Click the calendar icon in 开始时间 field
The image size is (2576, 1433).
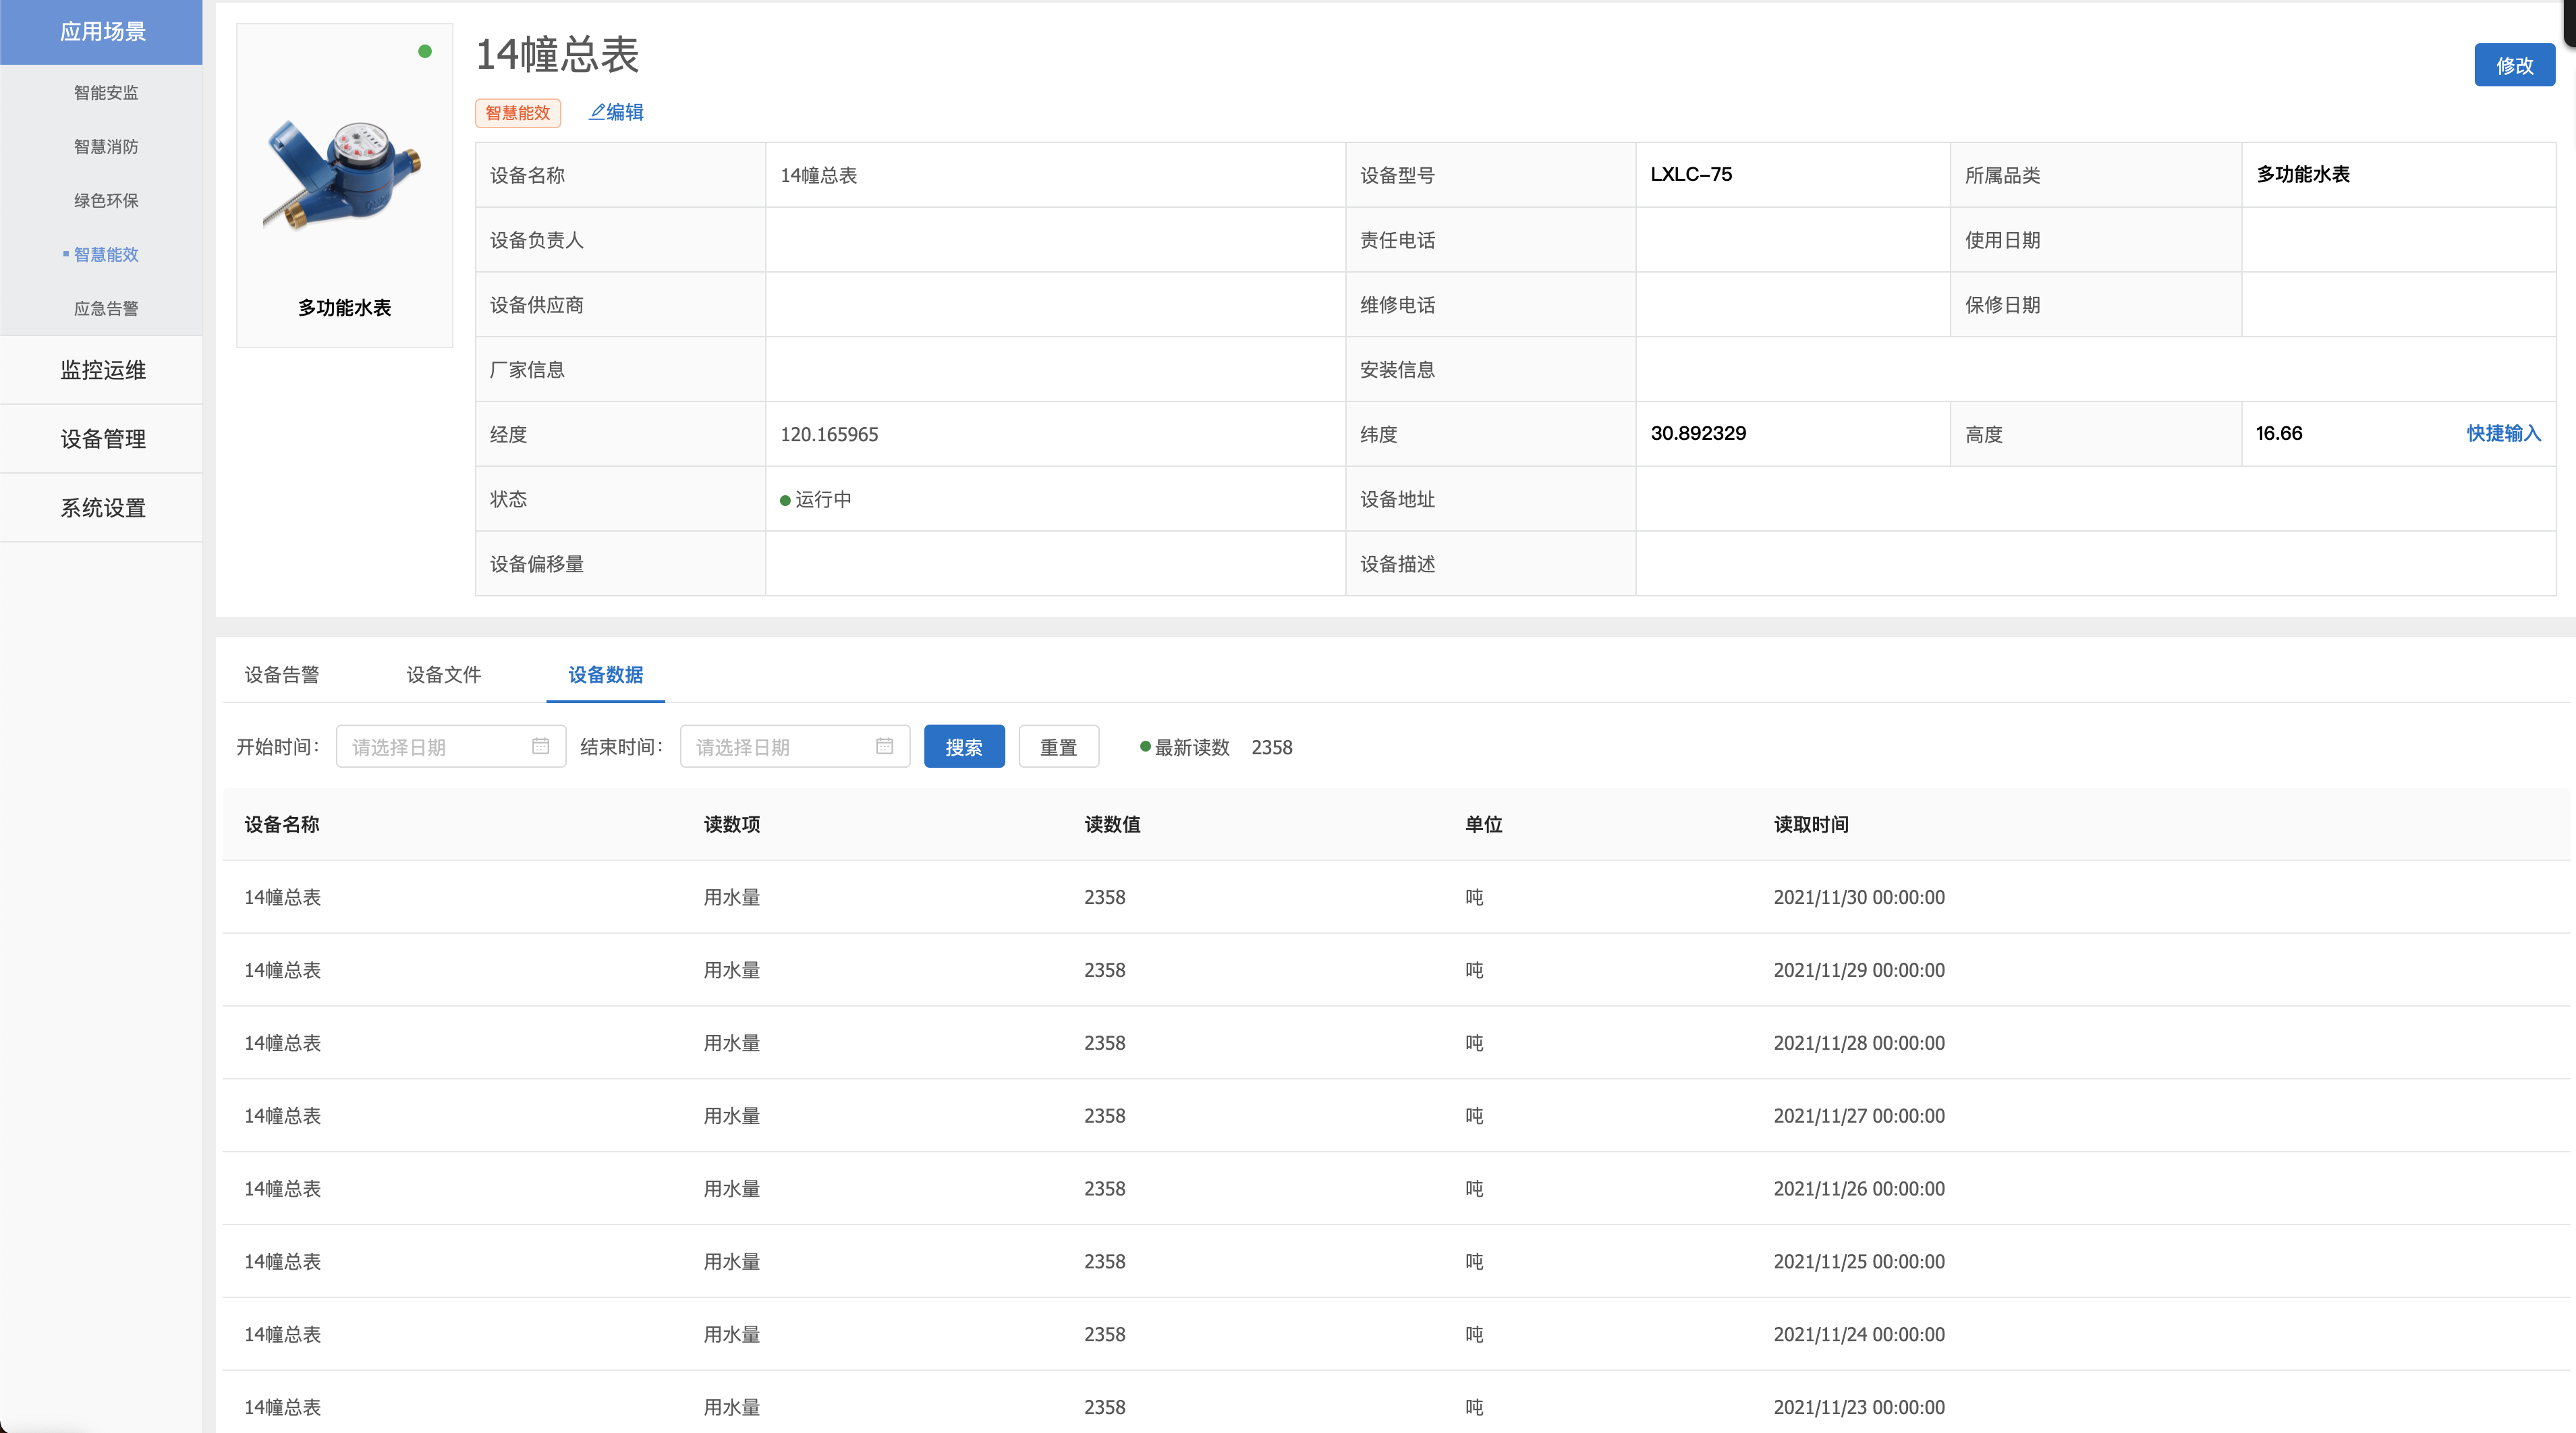(x=540, y=746)
